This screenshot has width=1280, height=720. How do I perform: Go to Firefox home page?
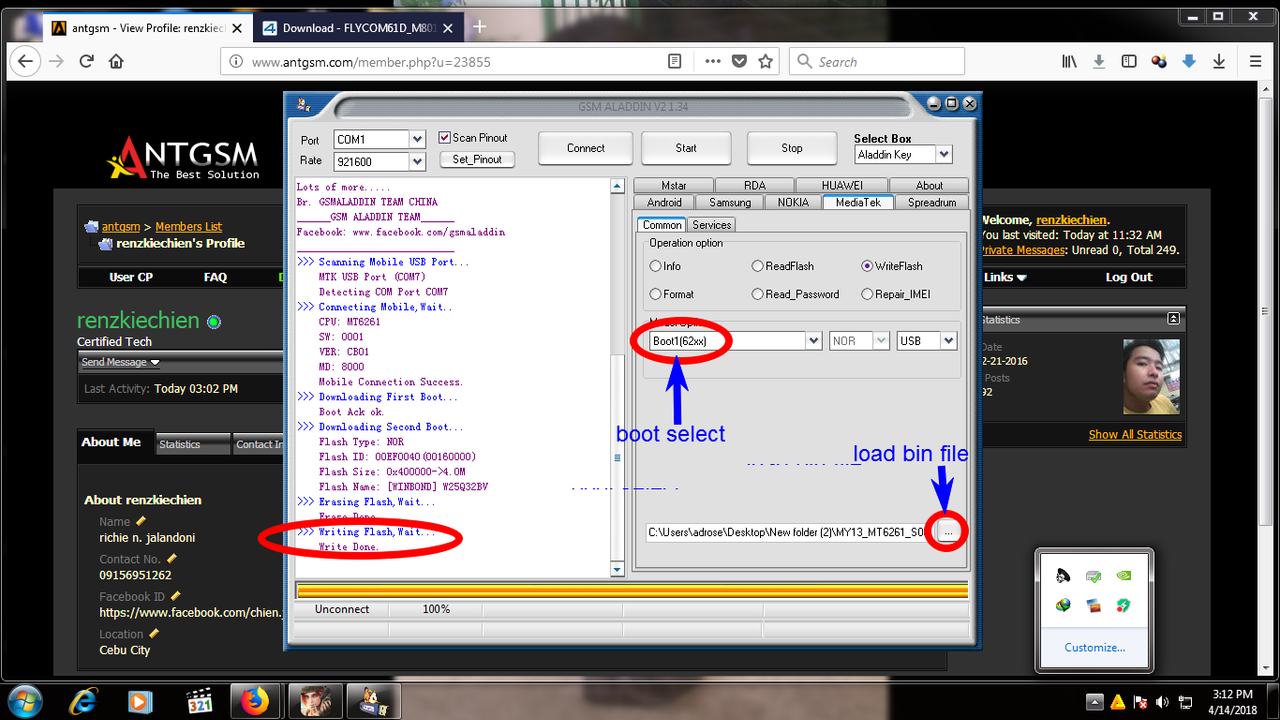pyautogui.click(x=117, y=61)
